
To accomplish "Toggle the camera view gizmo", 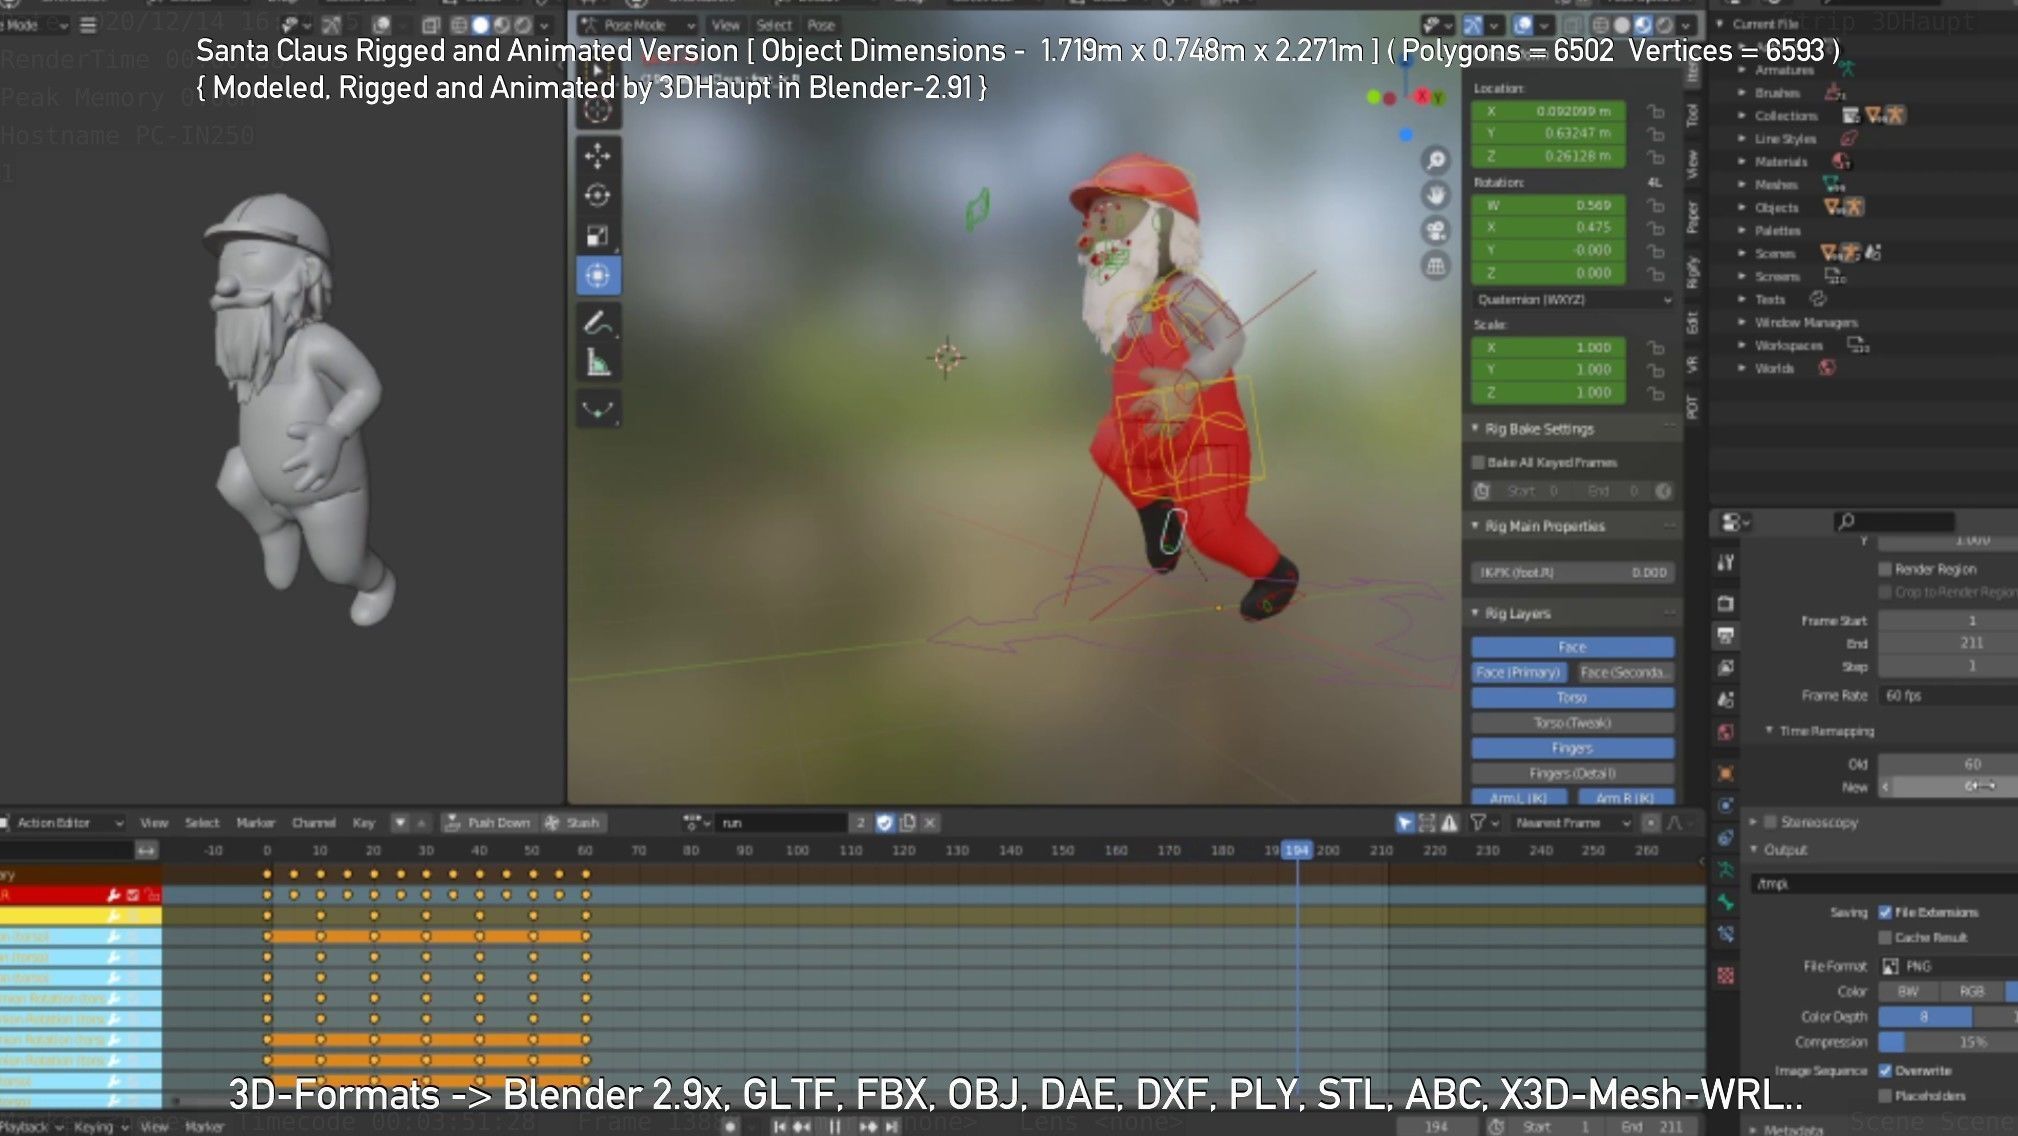I will click(x=1436, y=231).
